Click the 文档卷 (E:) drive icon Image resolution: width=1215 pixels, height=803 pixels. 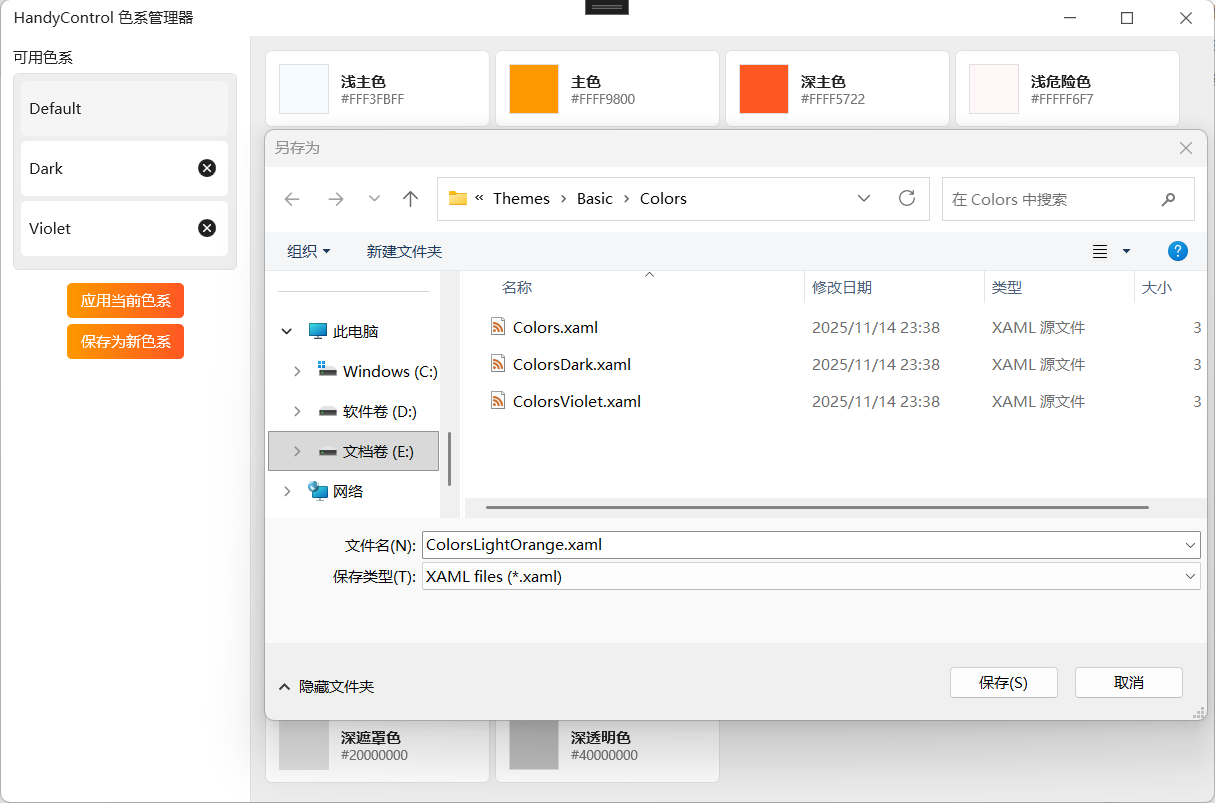click(327, 451)
